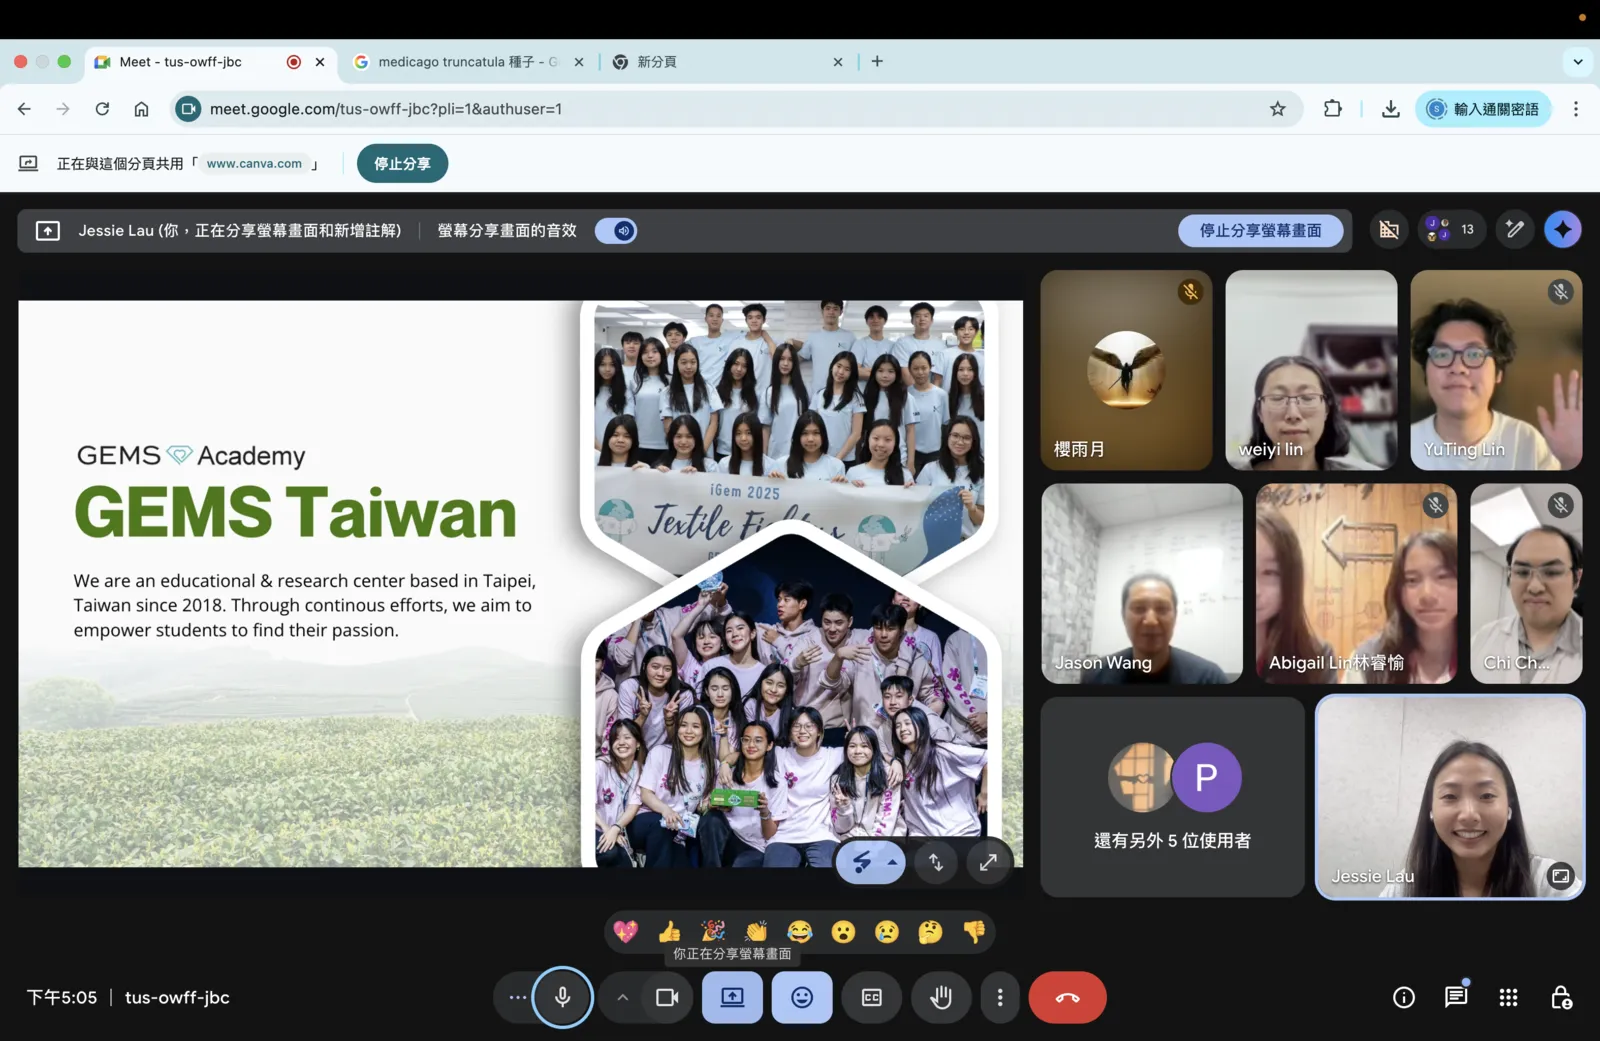Bookmark this page with the star icon

[x=1277, y=109]
